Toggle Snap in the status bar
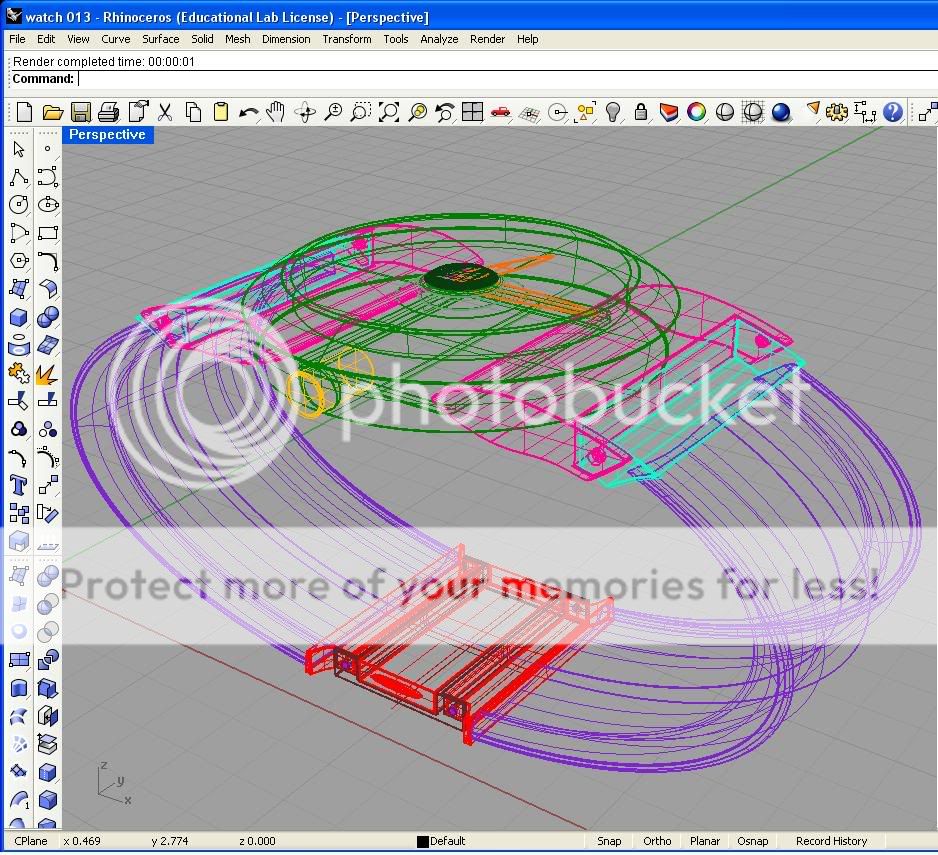 608,841
